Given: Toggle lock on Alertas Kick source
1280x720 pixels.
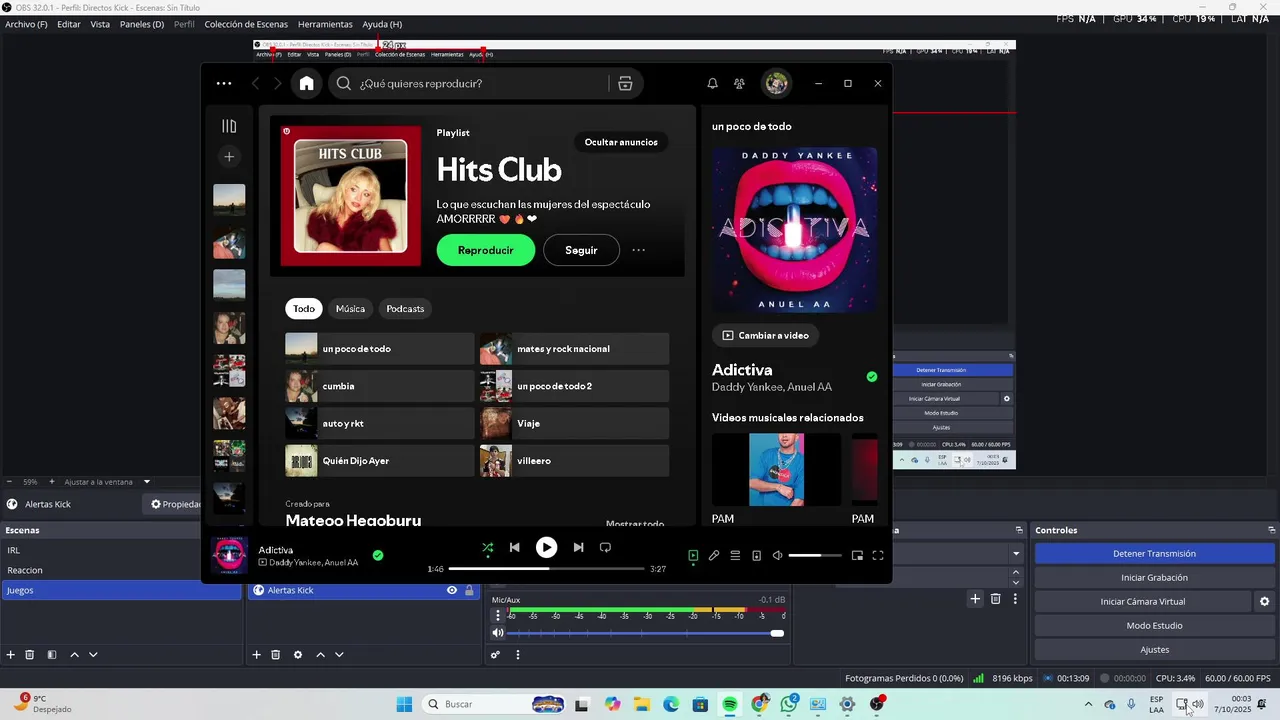Looking at the screenshot, I should [469, 591].
